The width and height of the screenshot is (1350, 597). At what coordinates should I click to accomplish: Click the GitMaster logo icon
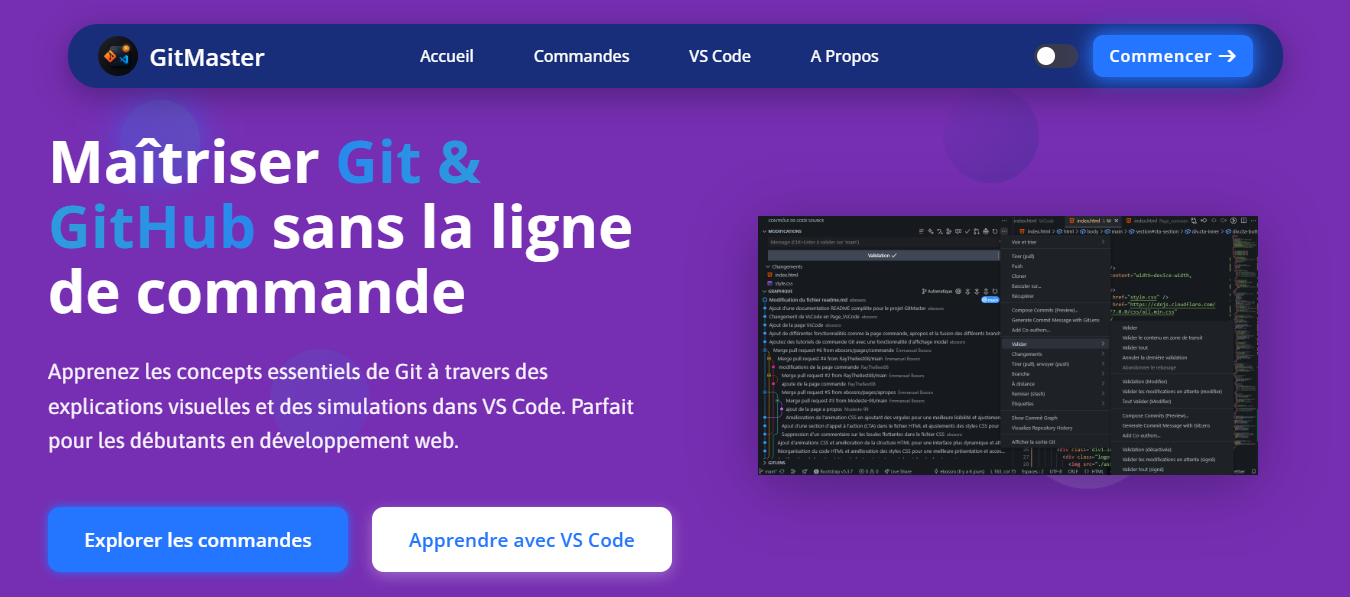tap(118, 56)
